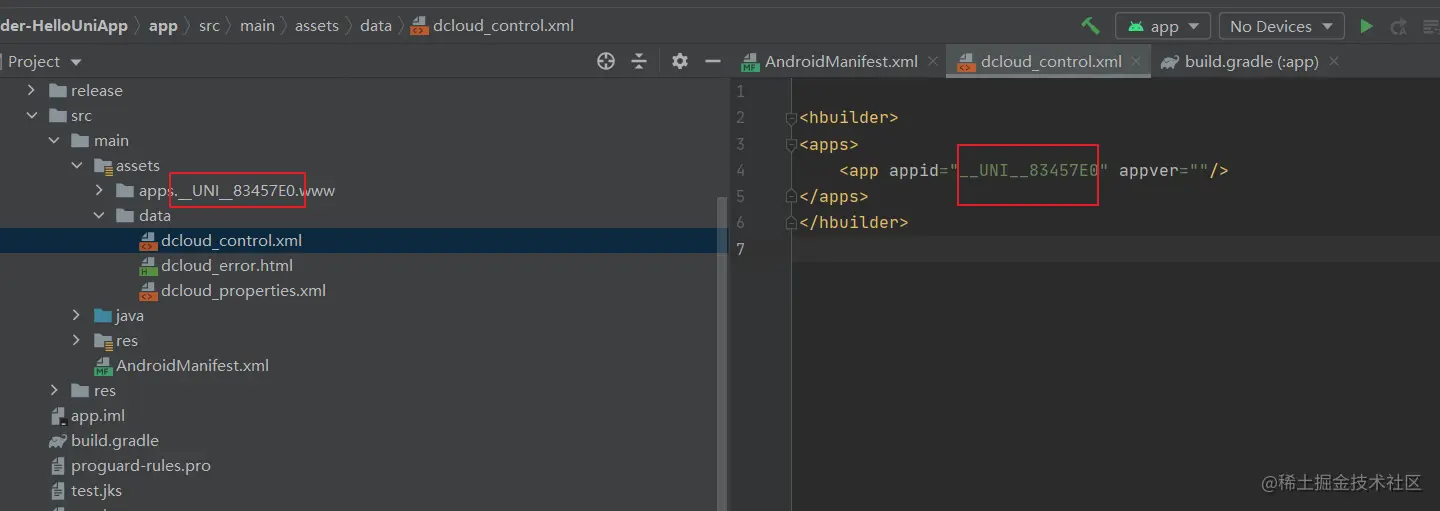Select dcloud_properties.xml file
Image resolution: width=1440 pixels, height=511 pixels.
click(243, 290)
